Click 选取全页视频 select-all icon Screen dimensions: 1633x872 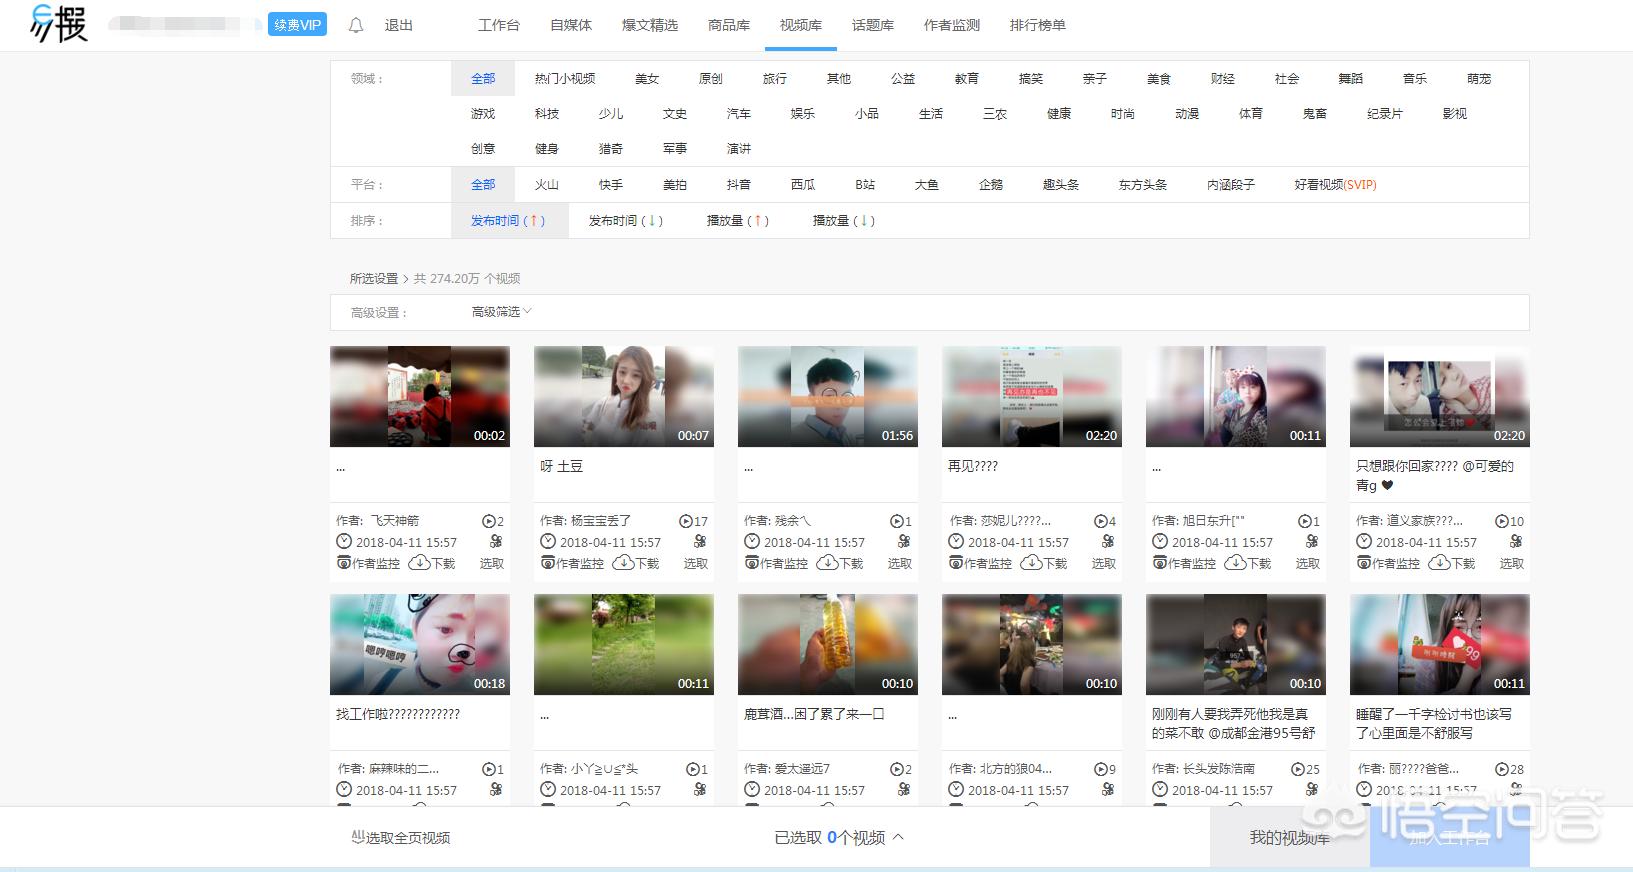point(358,837)
